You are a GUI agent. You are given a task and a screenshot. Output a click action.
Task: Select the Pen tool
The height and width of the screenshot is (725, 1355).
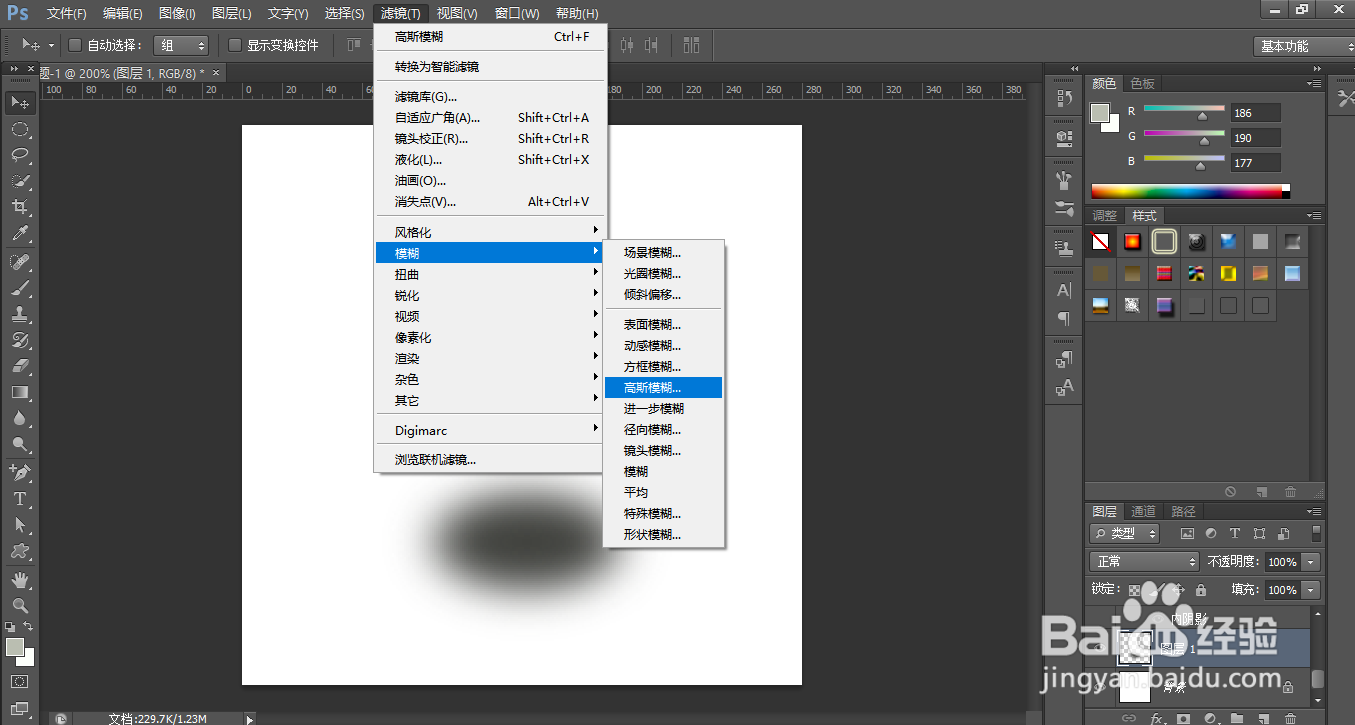click(20, 472)
